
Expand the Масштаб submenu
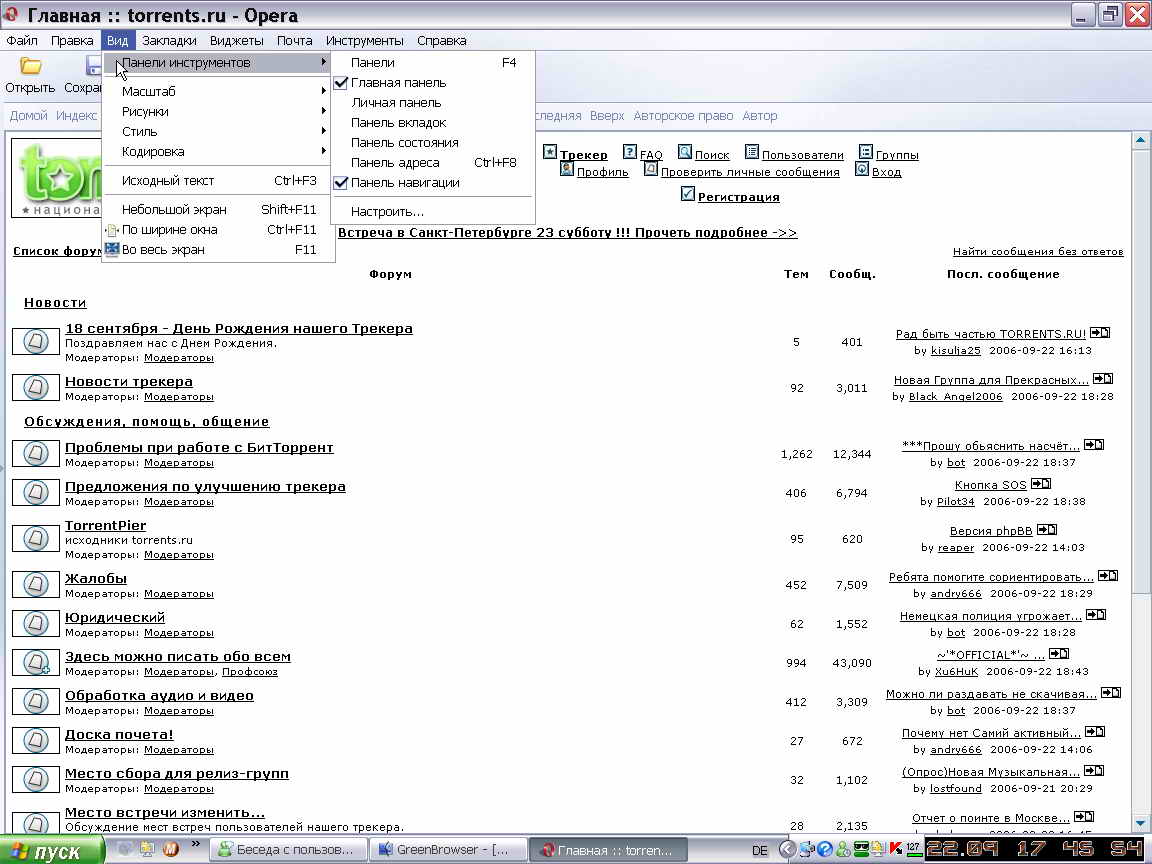tap(218, 92)
